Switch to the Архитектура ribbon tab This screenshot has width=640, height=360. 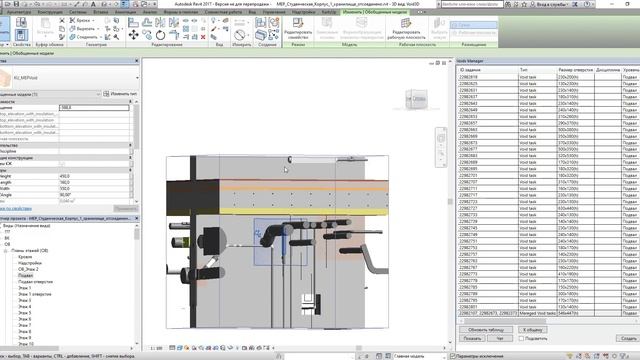(x=19, y=12)
